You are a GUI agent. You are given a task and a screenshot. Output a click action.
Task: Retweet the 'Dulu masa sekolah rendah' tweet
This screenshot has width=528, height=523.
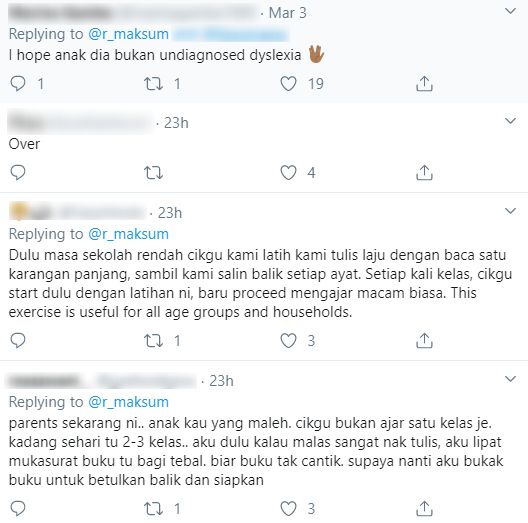[154, 340]
